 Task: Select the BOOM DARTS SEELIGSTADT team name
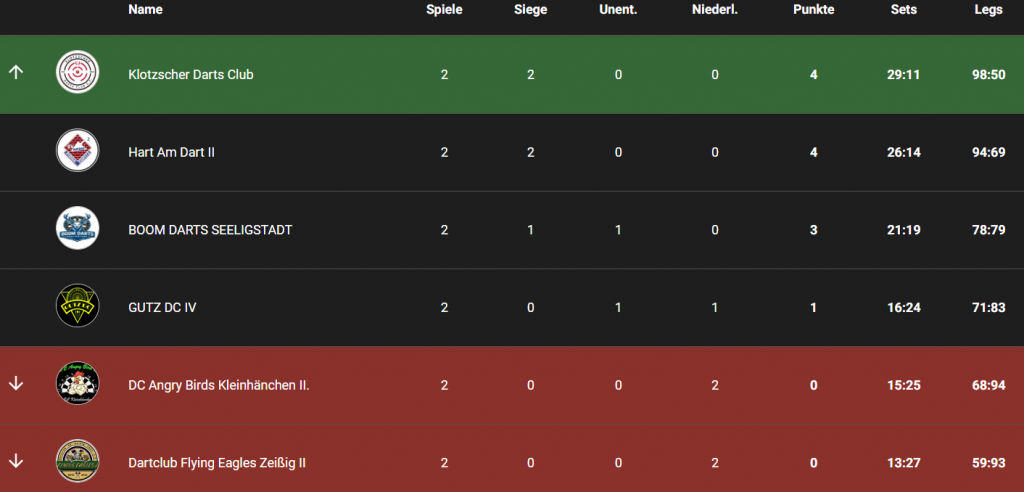212,230
